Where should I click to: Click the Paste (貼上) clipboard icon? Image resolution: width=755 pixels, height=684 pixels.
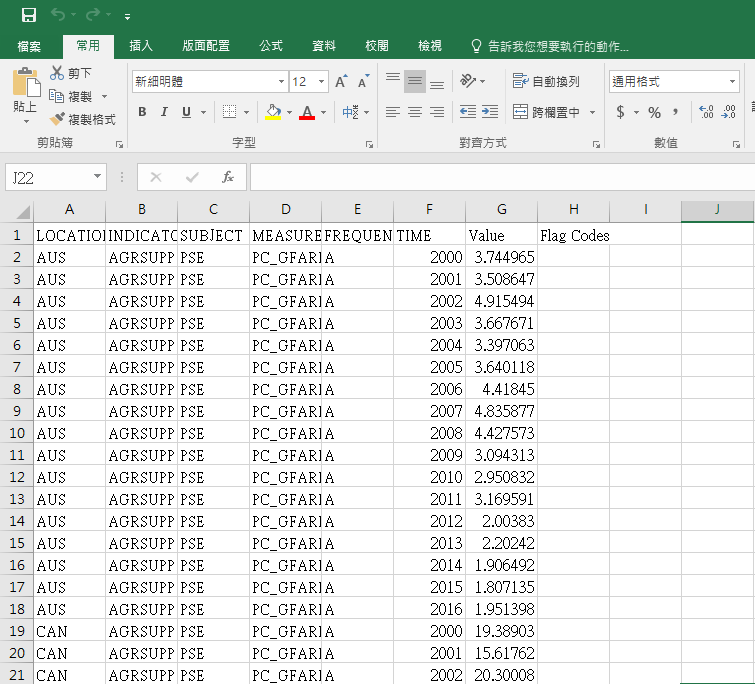click(x=26, y=82)
